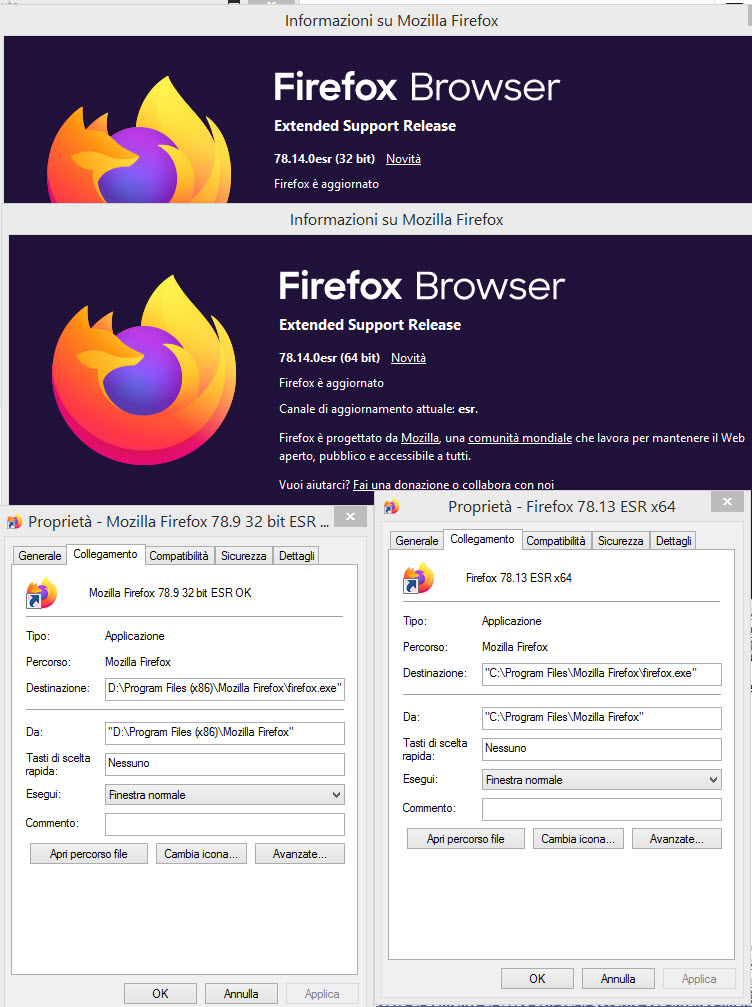Click Da field with C:\Program Files\Mozilla Firefox
This screenshot has height=1007, width=752.
click(602, 718)
